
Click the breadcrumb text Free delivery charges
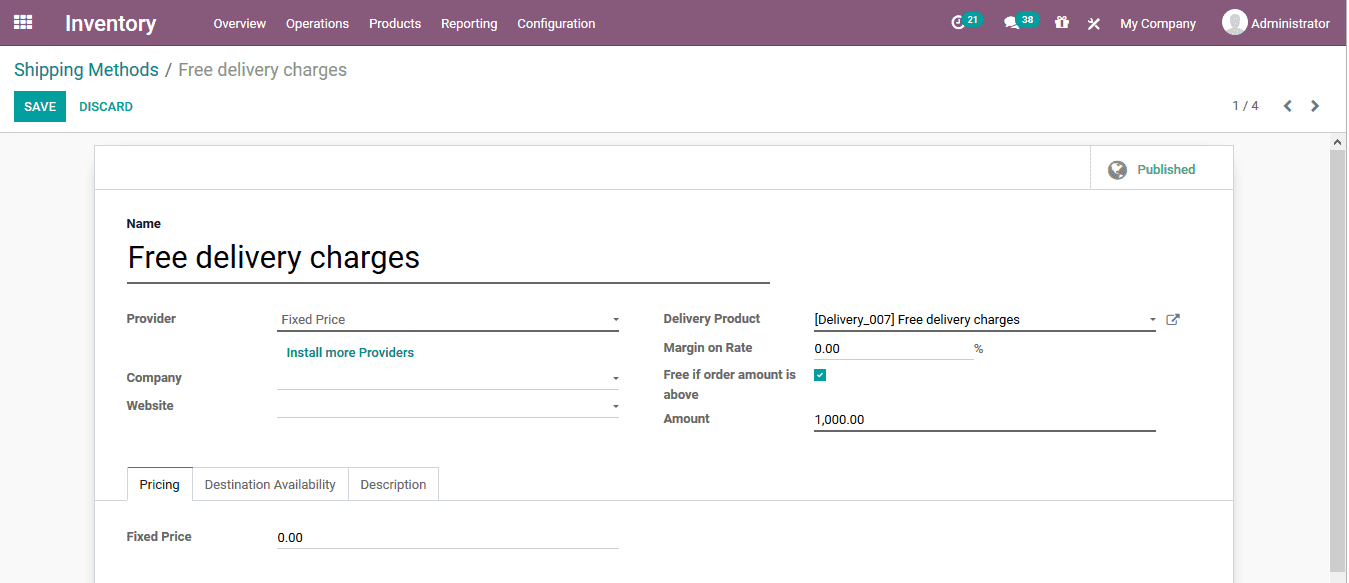pyautogui.click(x=263, y=70)
